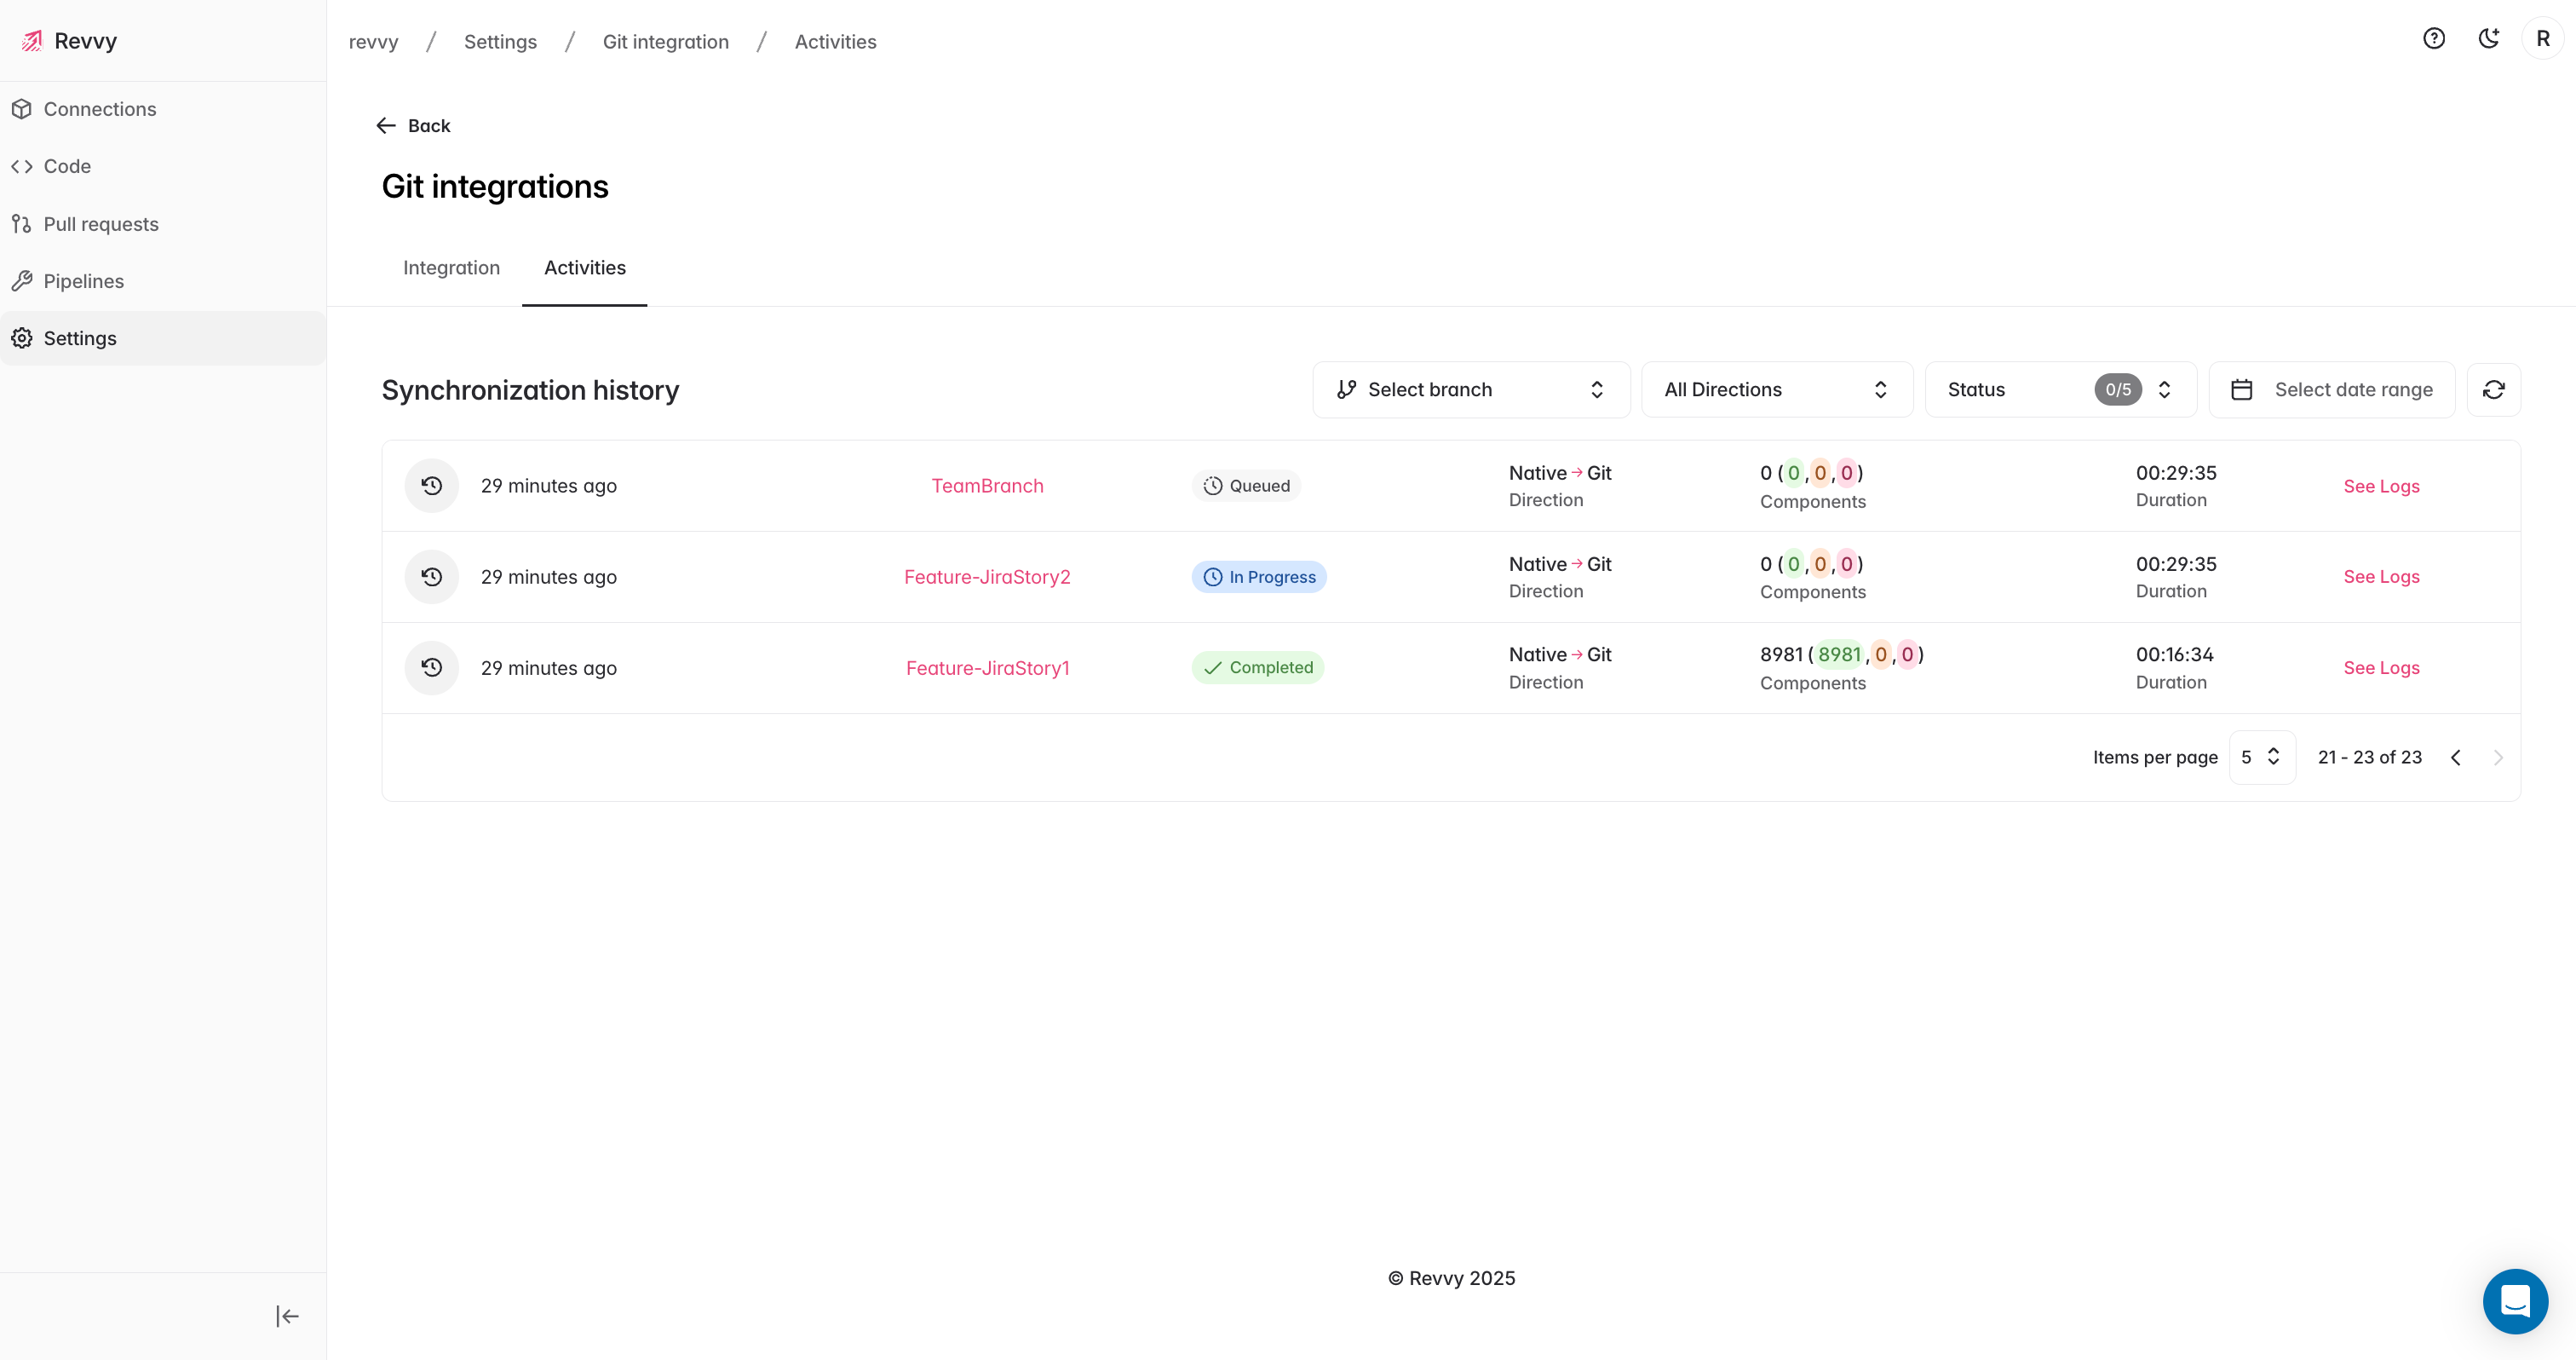Open user avatar R menu

pos(2542,39)
